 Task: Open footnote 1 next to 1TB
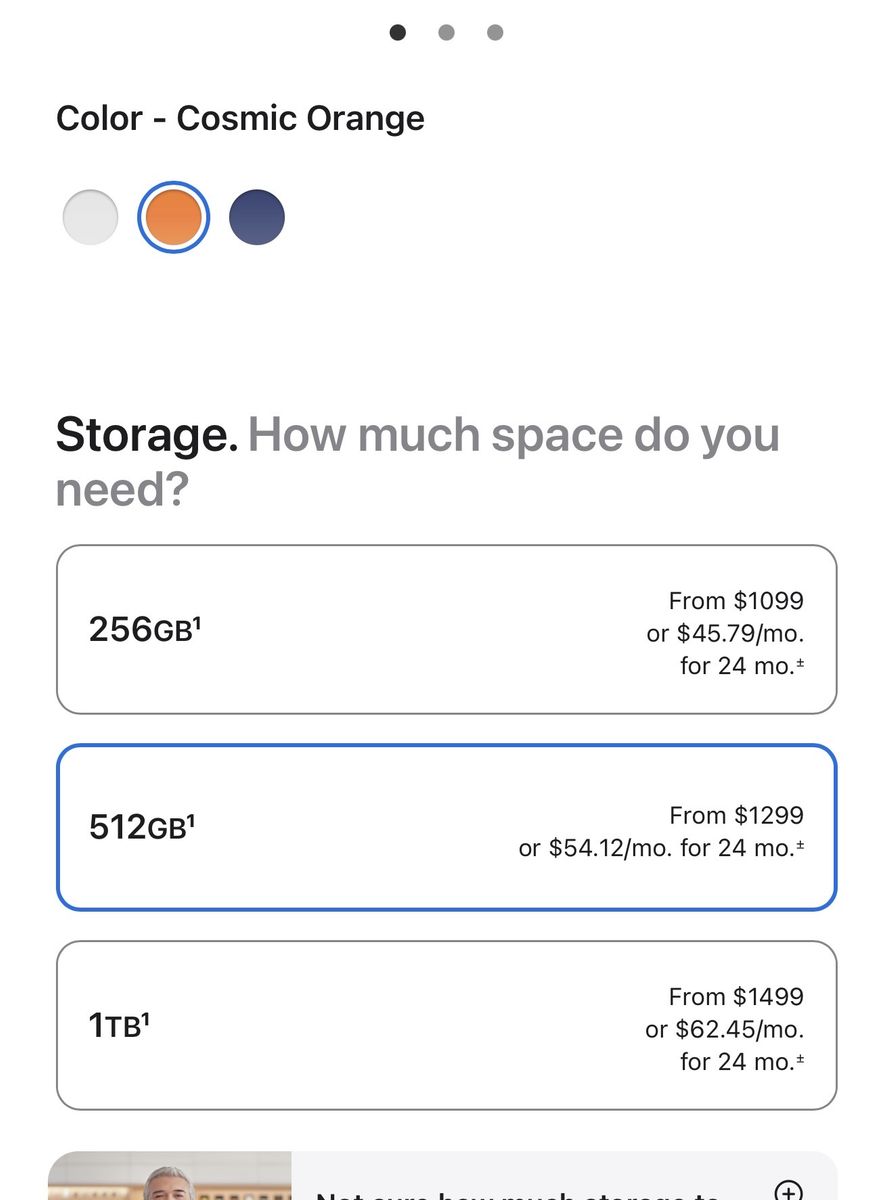pyautogui.click(x=145, y=1017)
